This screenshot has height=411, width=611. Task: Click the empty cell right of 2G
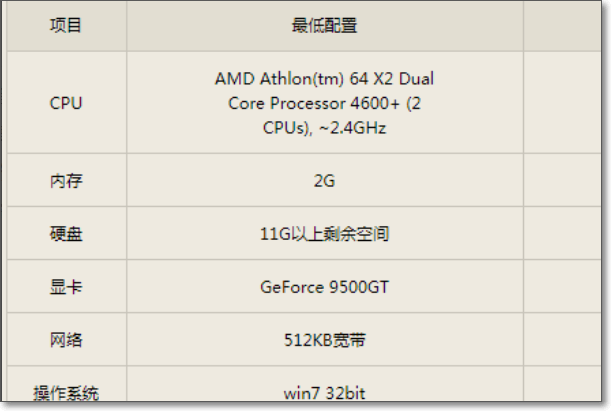(562, 180)
